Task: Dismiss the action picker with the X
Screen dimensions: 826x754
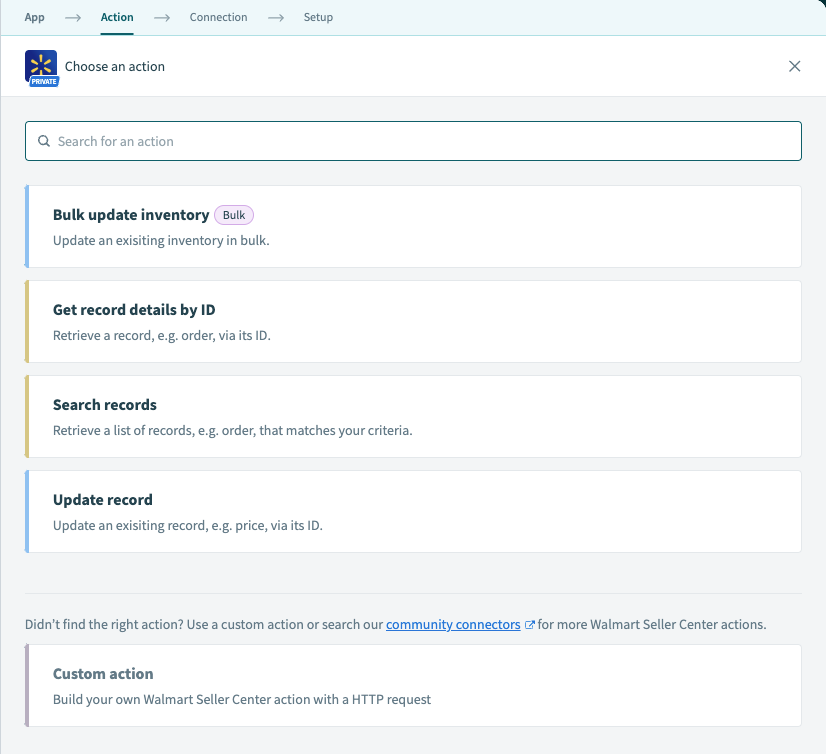Action: coord(794,66)
